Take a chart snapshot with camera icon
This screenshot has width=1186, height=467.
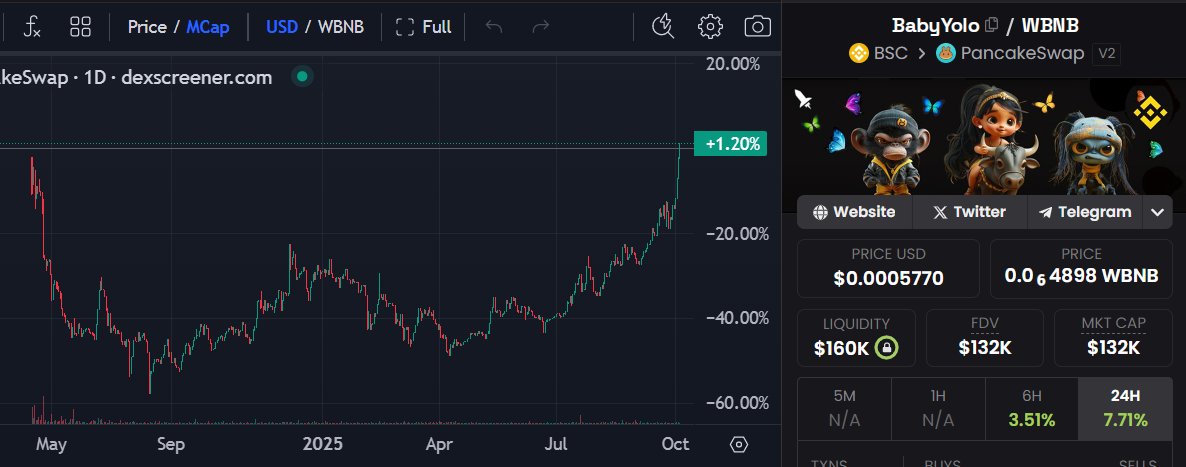[x=757, y=27]
